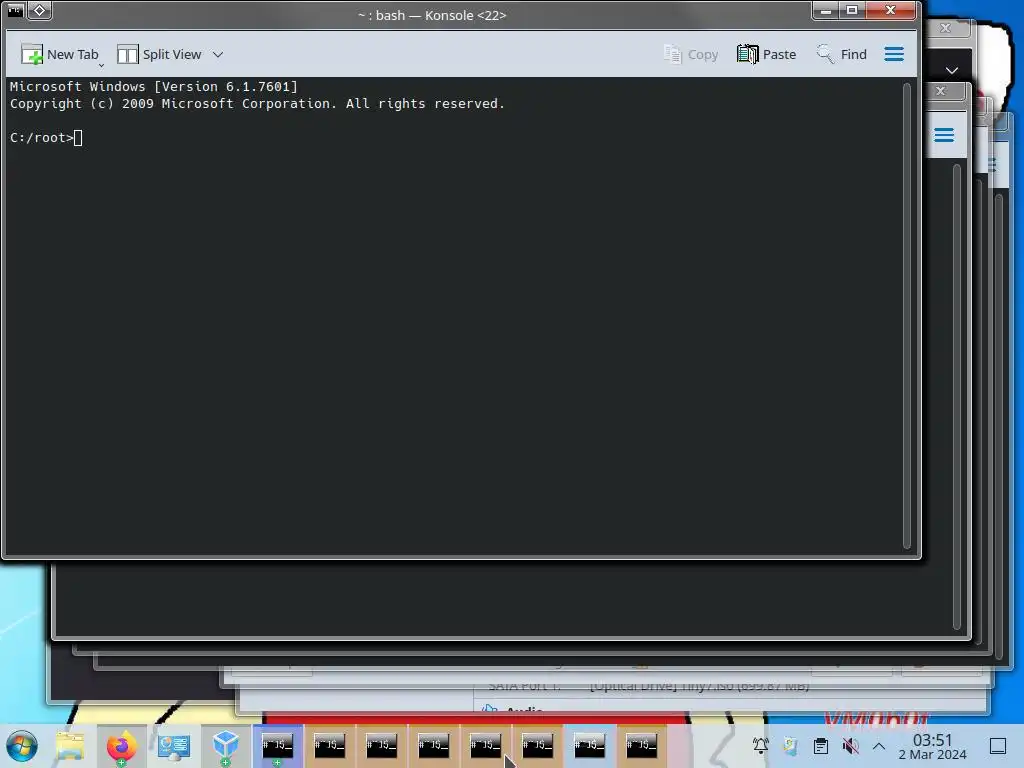Close the background window with the dark chevron

(x=945, y=28)
